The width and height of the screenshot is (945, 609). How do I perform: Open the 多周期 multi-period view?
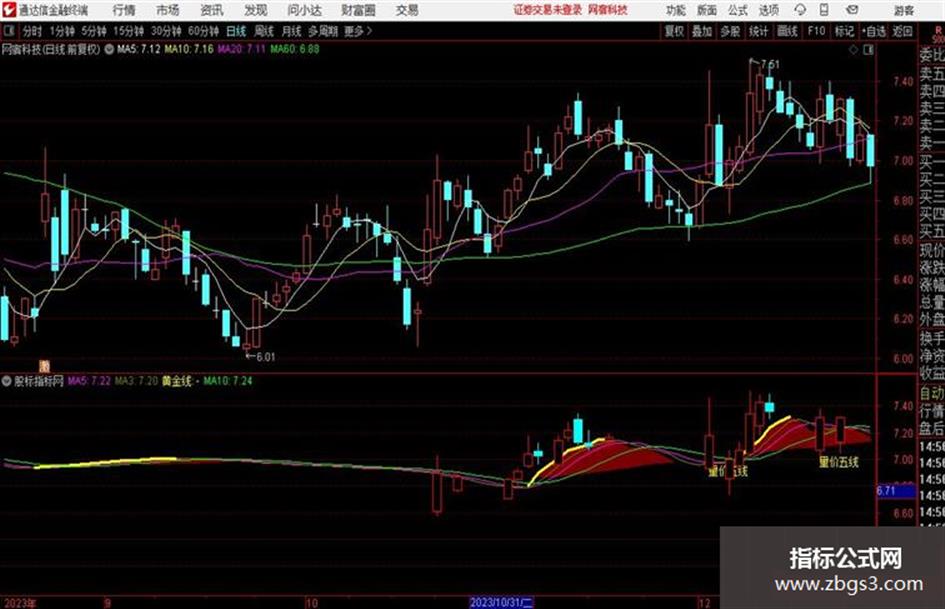tap(322, 31)
